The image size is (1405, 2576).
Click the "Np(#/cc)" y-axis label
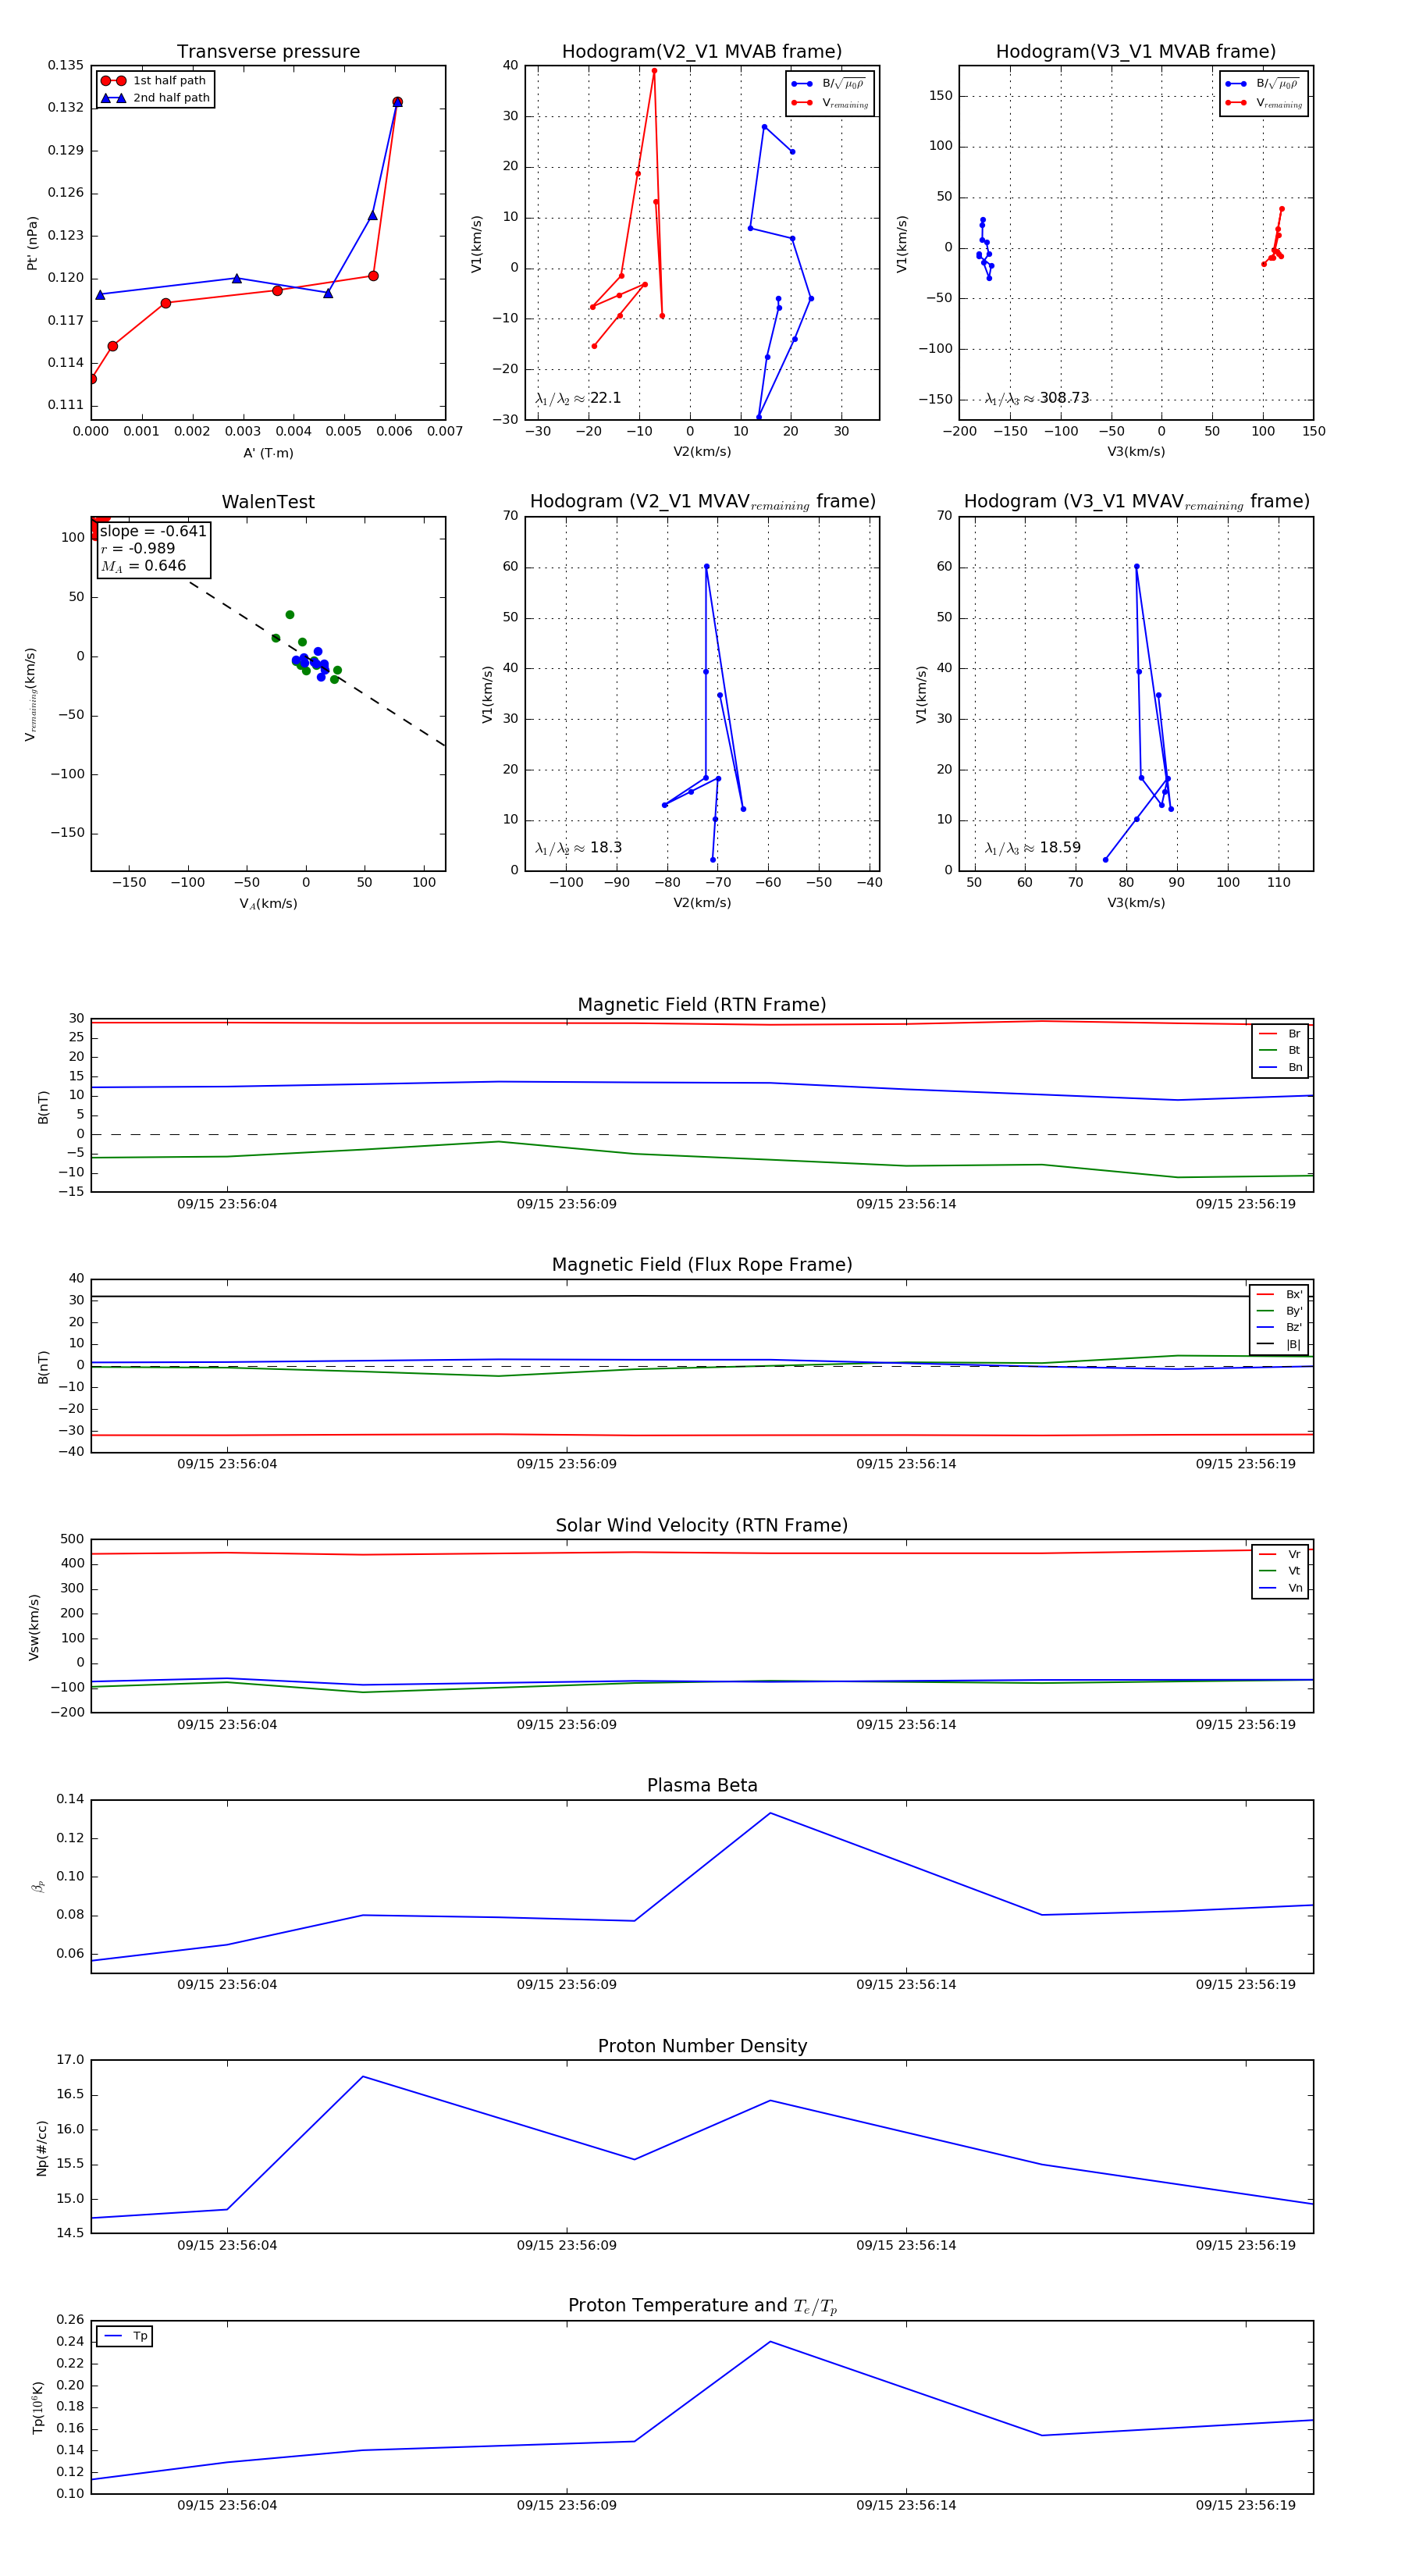[x=42, y=2148]
